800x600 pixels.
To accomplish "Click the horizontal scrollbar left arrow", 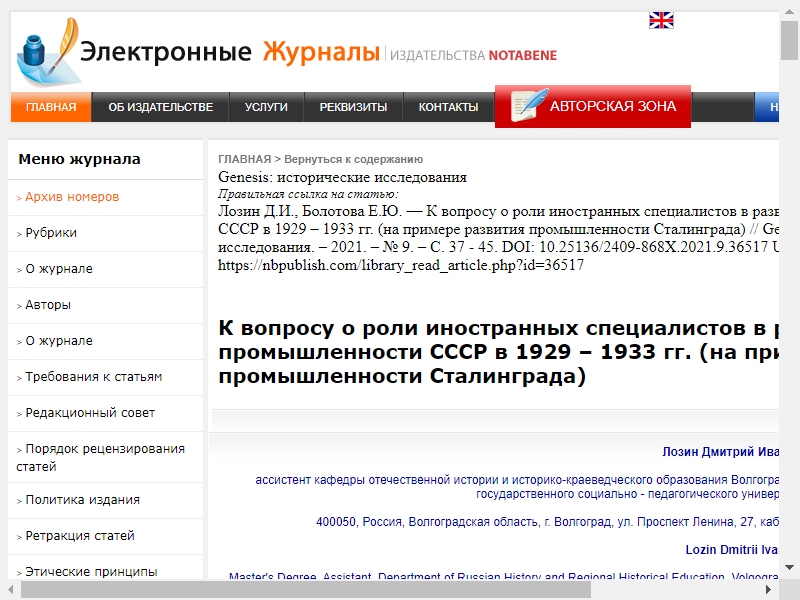I will pyautogui.click(x=10, y=590).
